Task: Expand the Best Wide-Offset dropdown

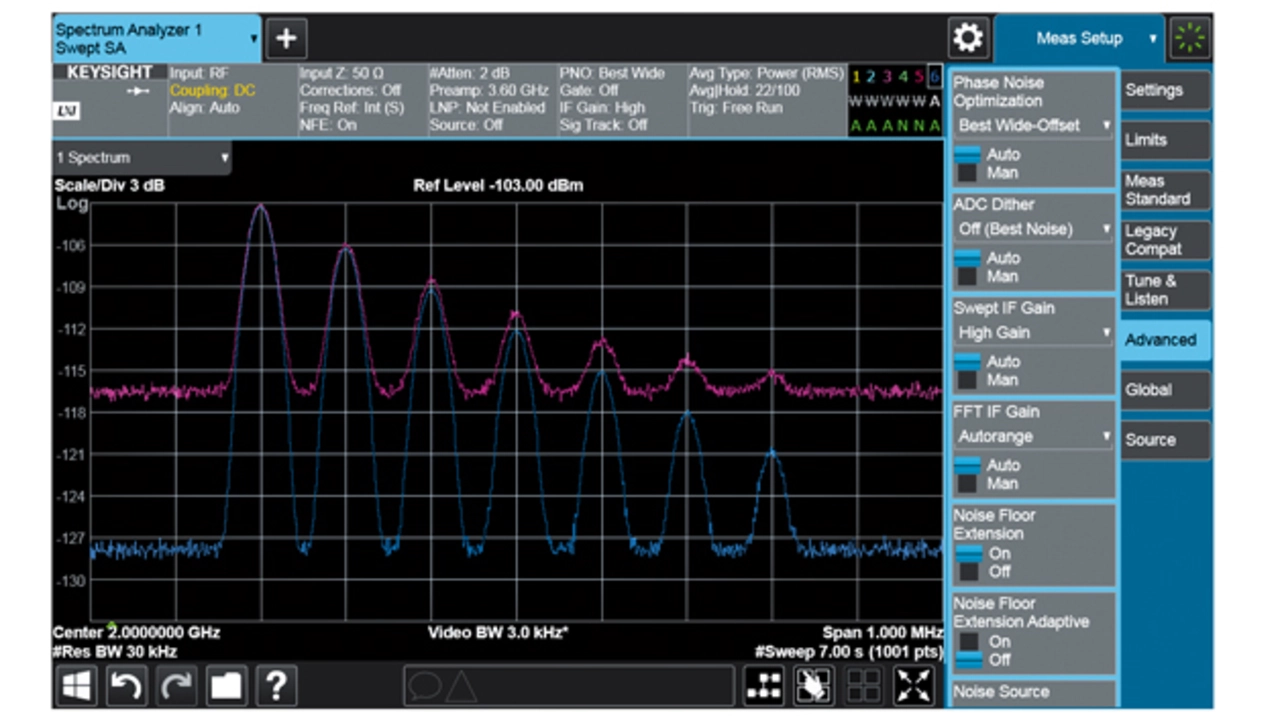Action: tap(1033, 126)
